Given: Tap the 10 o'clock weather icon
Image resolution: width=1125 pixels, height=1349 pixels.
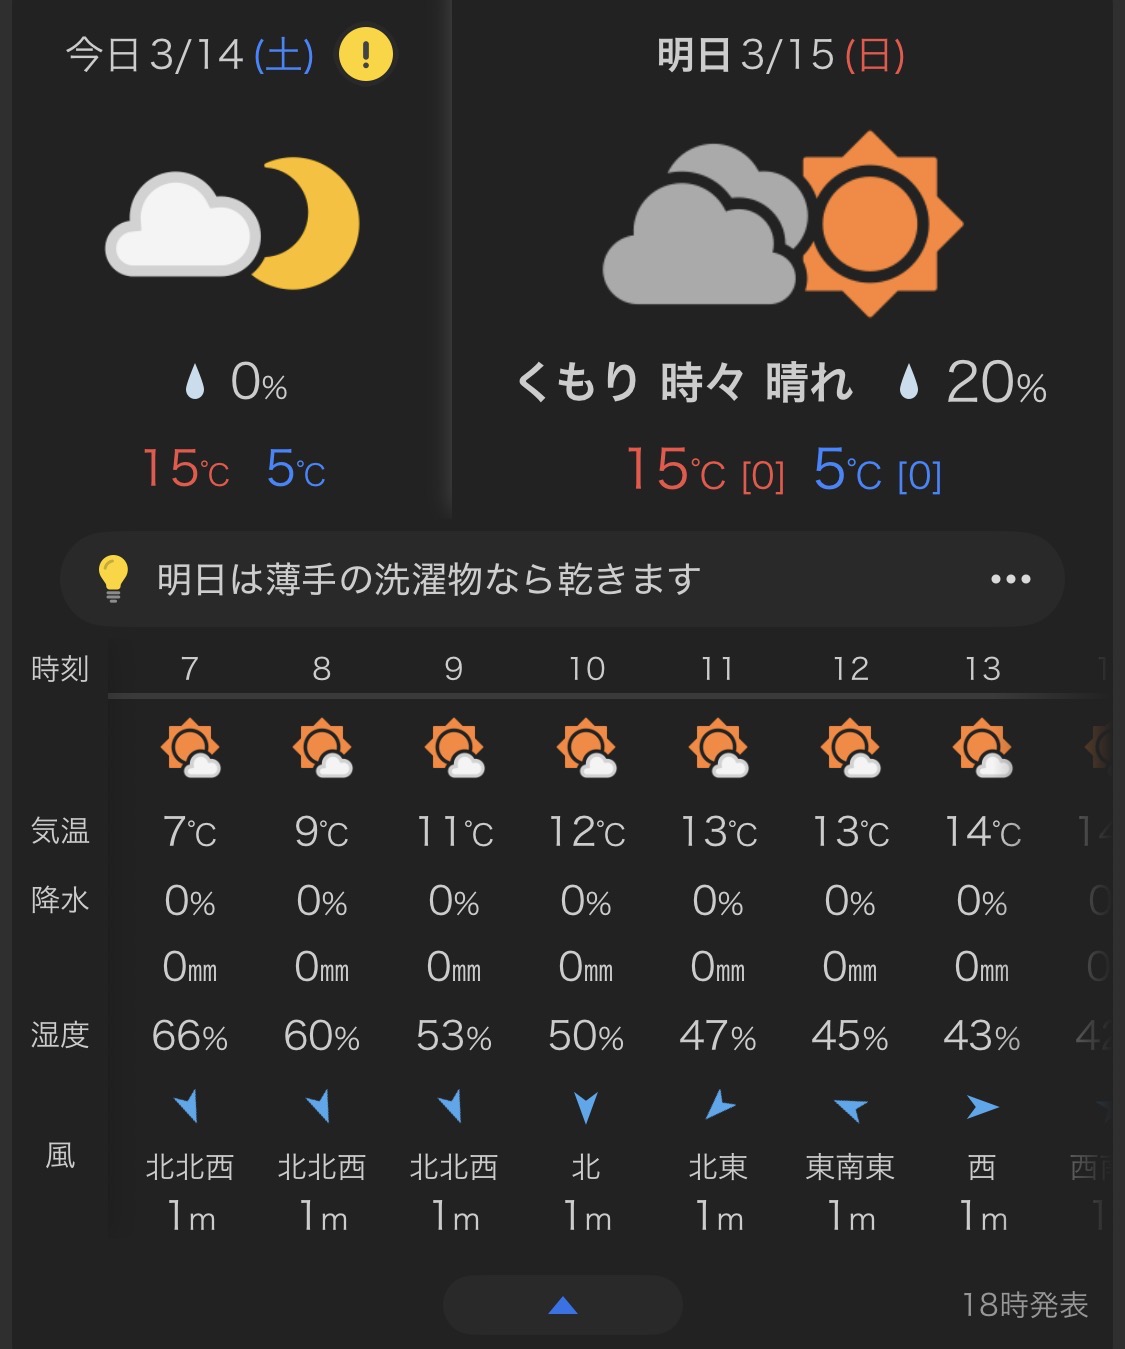Looking at the screenshot, I should pyautogui.click(x=586, y=748).
